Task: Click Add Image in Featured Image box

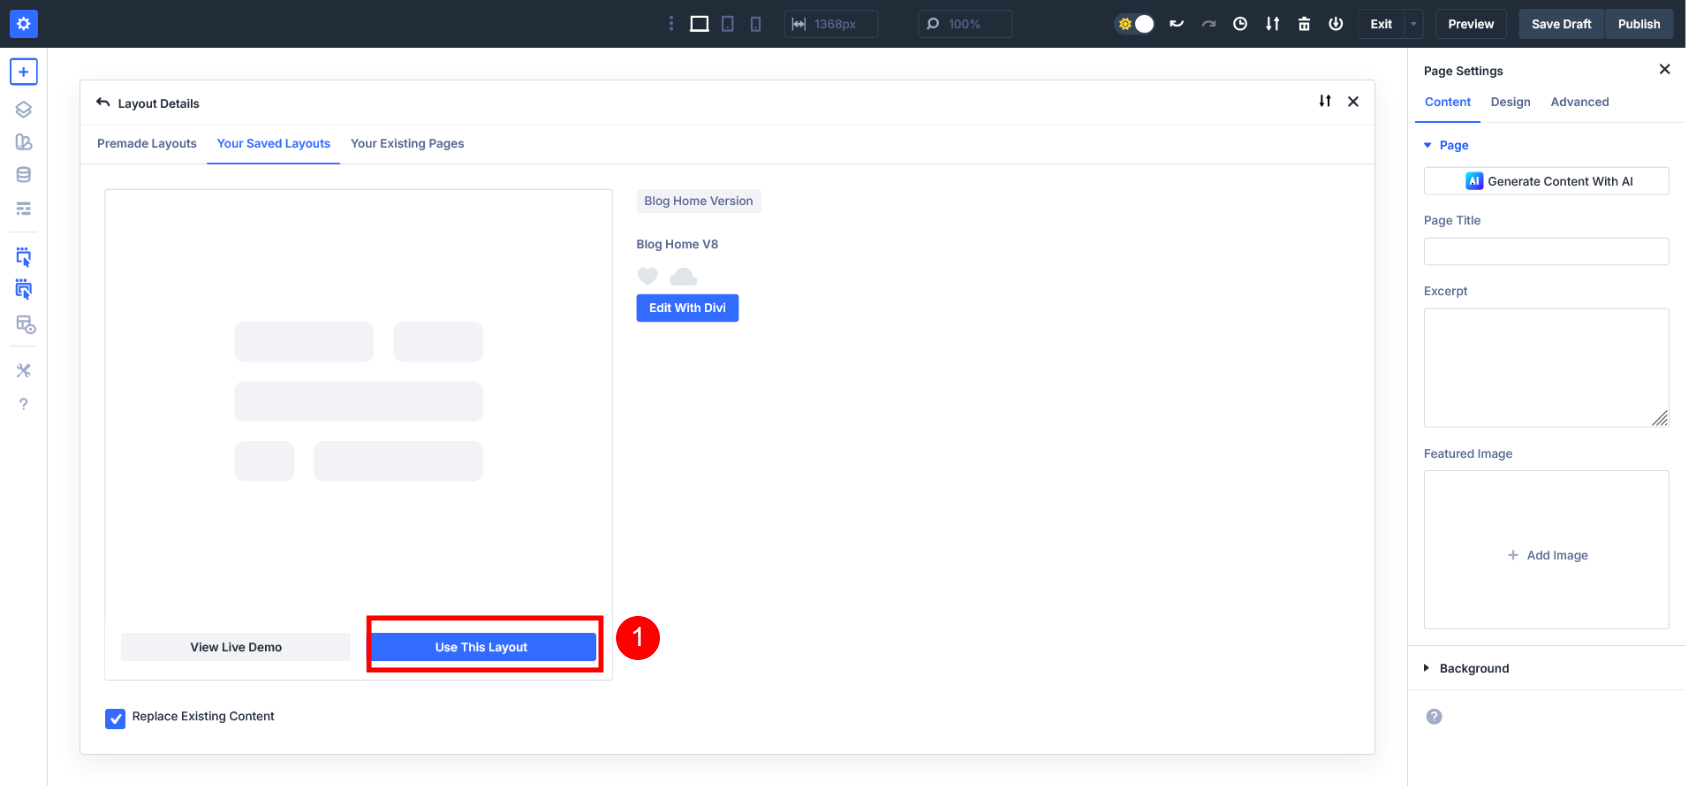Action: point(1547,556)
